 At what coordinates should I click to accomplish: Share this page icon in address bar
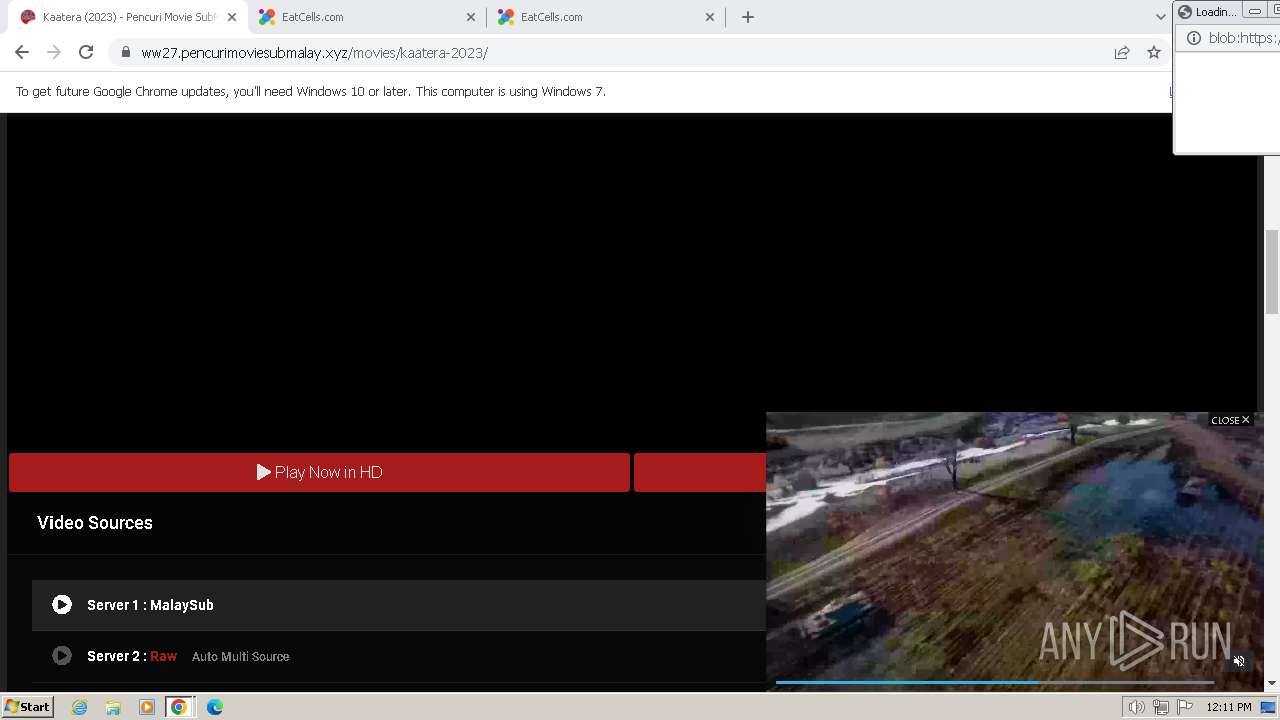(1122, 53)
